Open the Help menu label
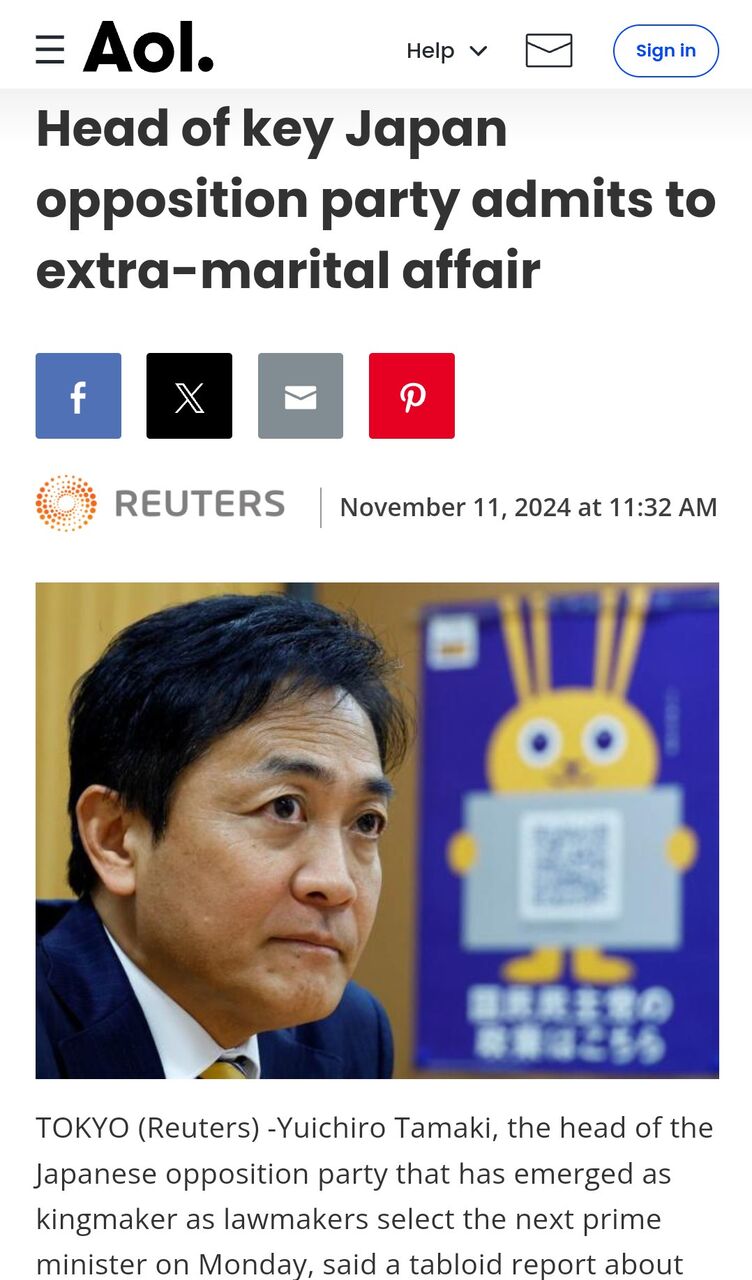This screenshot has height=1280, width=752. 430,51
